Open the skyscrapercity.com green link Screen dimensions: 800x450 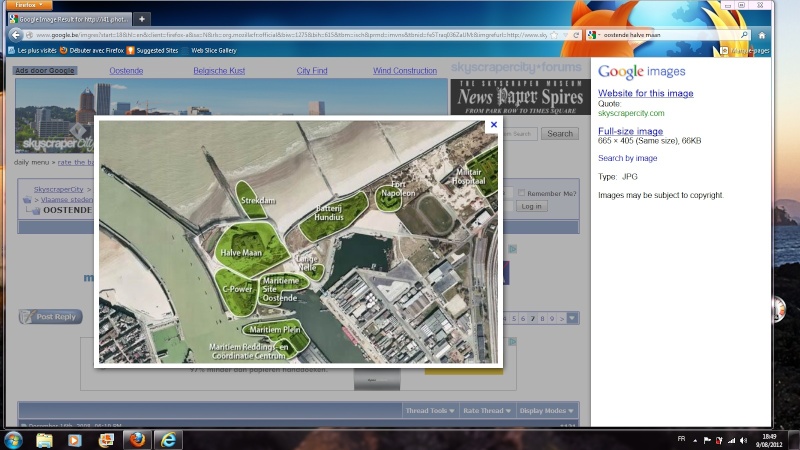(631, 113)
